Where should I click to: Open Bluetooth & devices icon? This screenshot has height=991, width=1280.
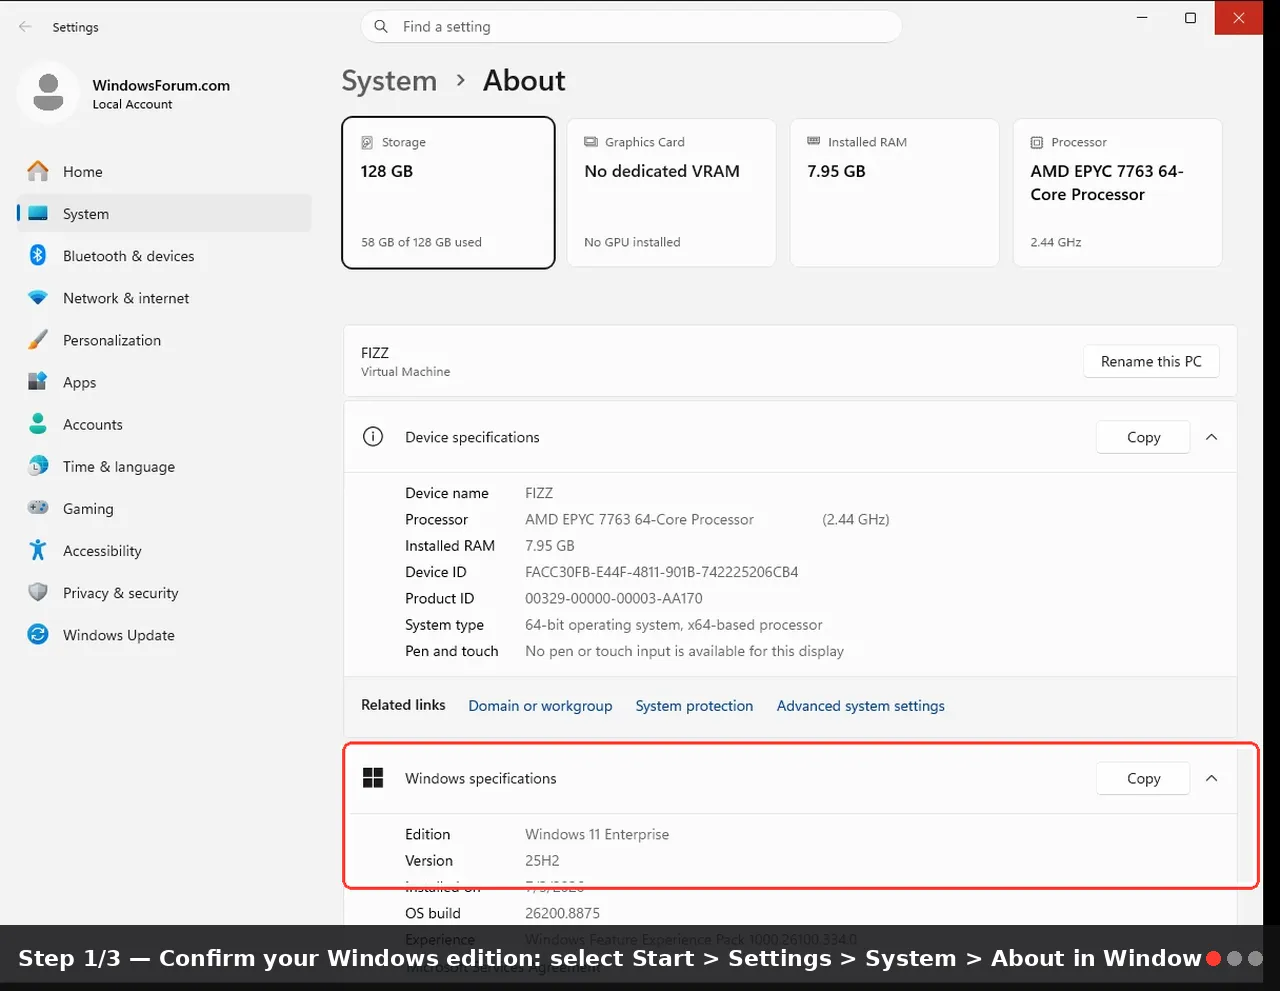(x=38, y=256)
